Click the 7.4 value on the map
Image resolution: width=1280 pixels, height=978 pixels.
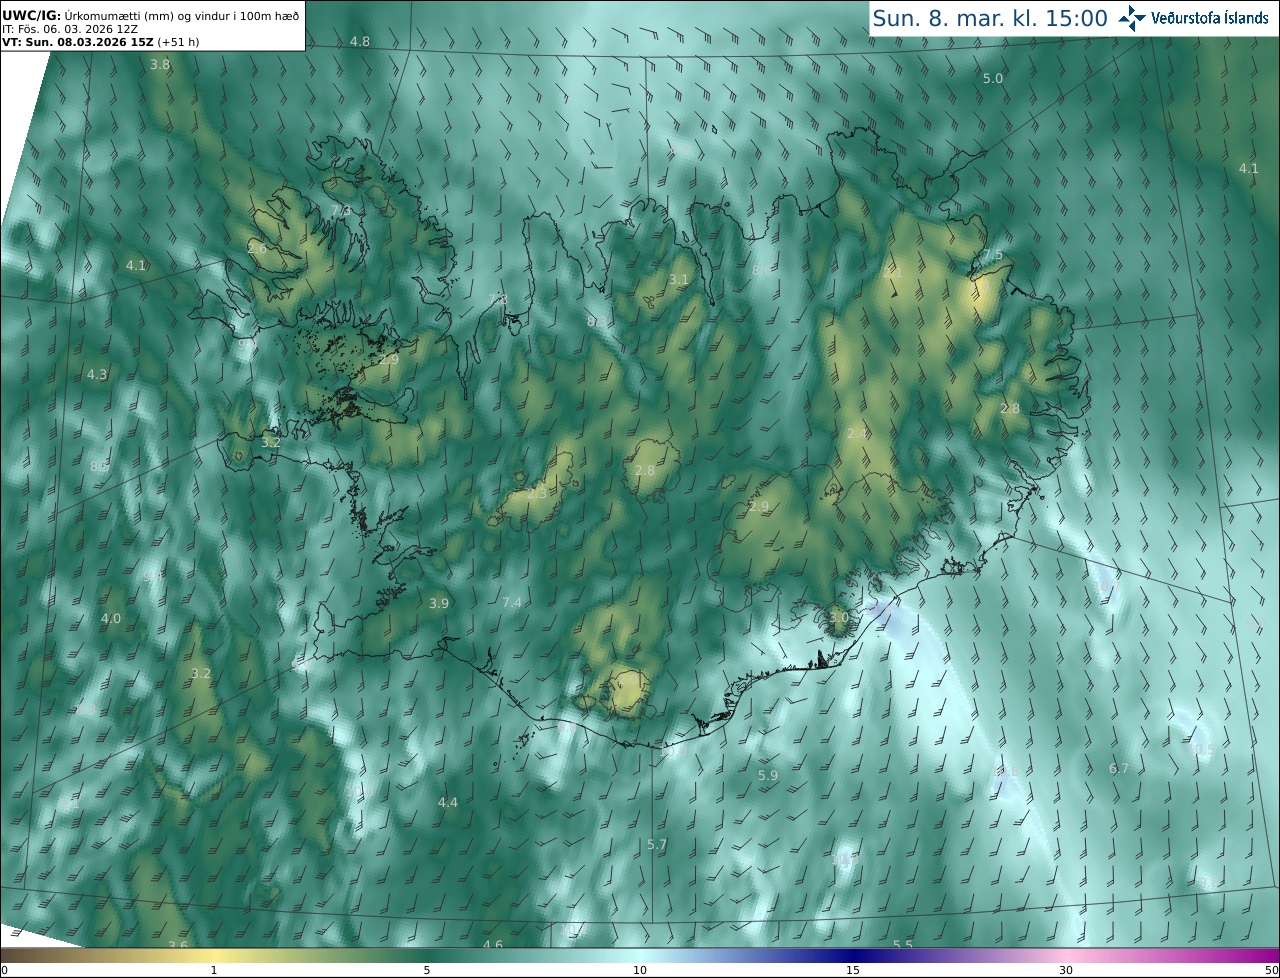point(512,602)
